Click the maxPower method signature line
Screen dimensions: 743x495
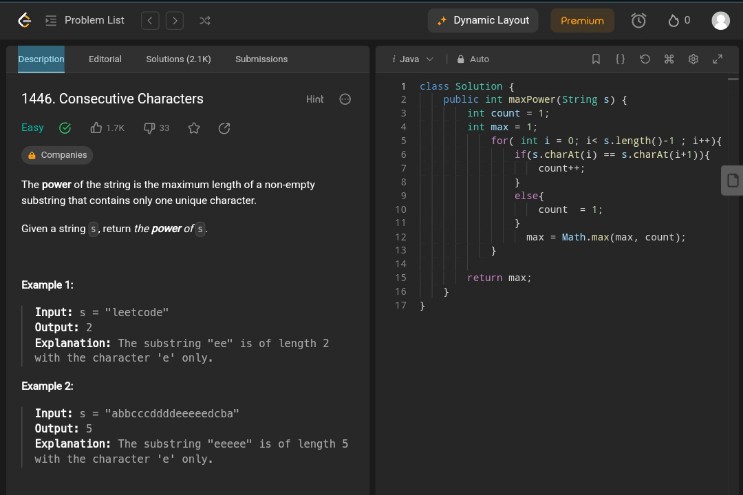pos(535,99)
